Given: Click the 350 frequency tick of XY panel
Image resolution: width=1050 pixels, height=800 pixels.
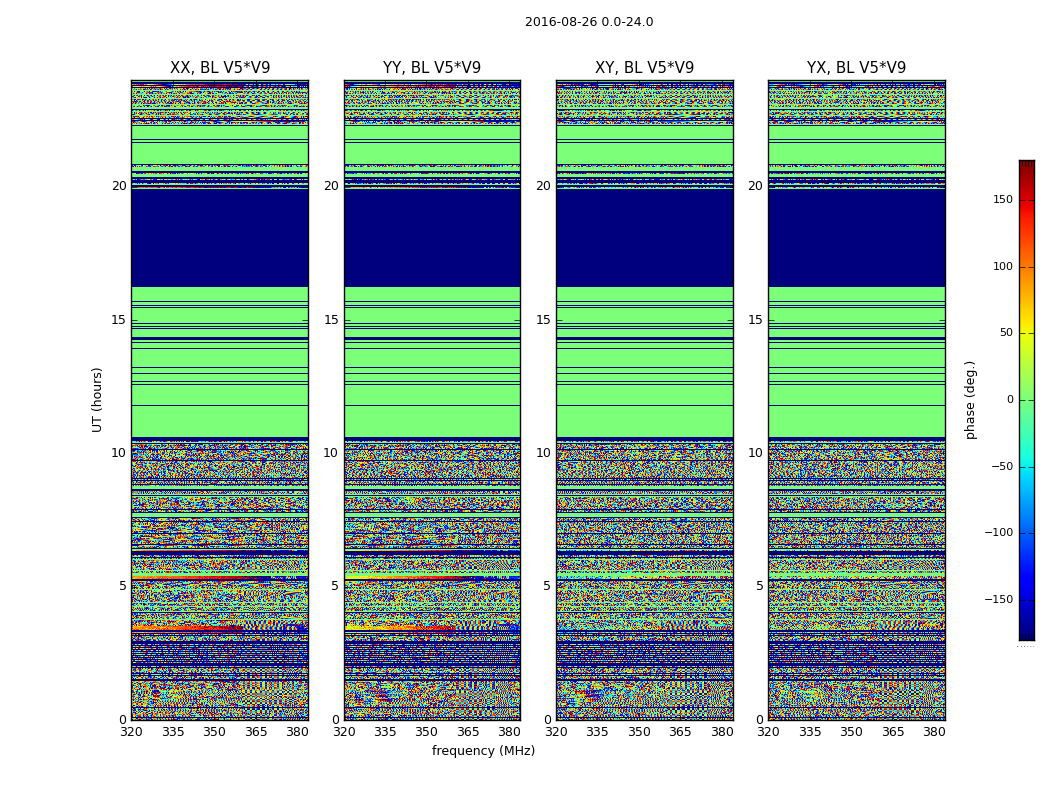Looking at the screenshot, I should [x=639, y=732].
